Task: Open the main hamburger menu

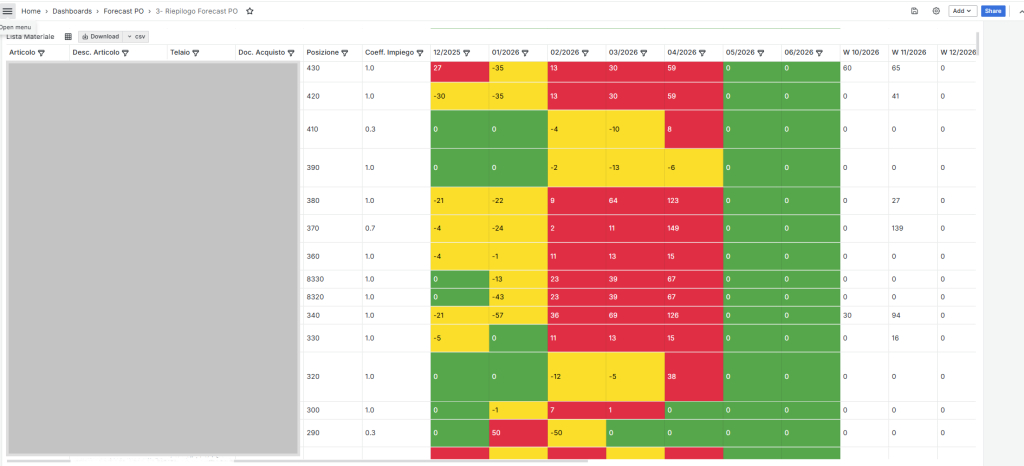Action: point(8,11)
